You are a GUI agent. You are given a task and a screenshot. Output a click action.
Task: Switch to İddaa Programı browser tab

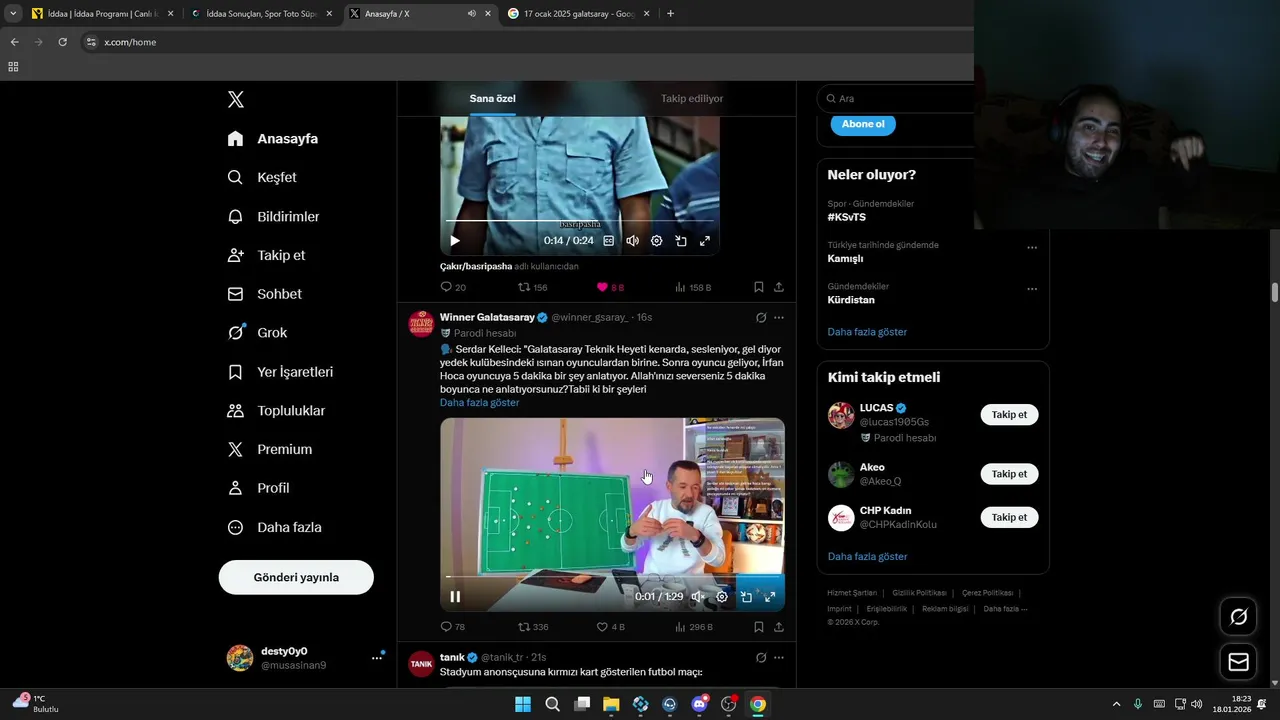tap(101, 14)
